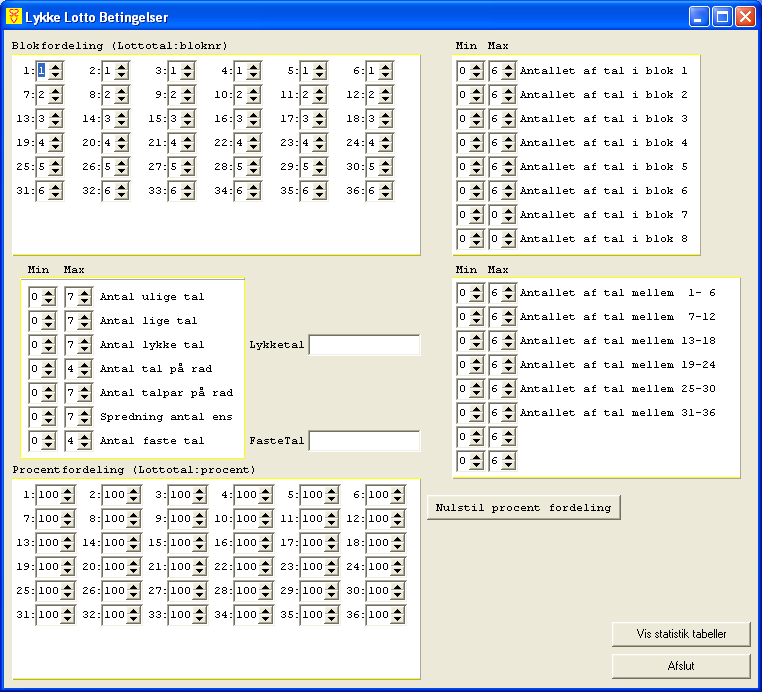Increase Min for tal mellem 13-18

coord(477,337)
